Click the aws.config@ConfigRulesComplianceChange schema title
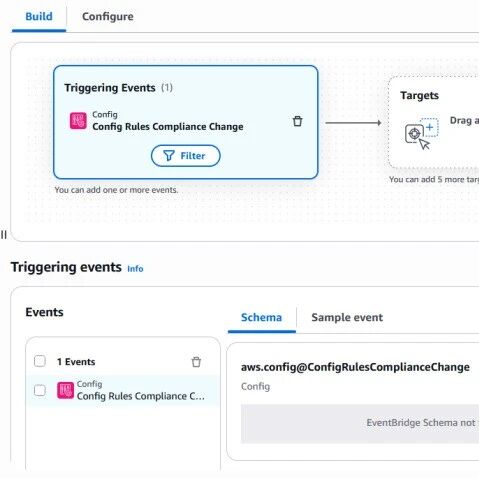The image size is (479, 479). point(355,367)
